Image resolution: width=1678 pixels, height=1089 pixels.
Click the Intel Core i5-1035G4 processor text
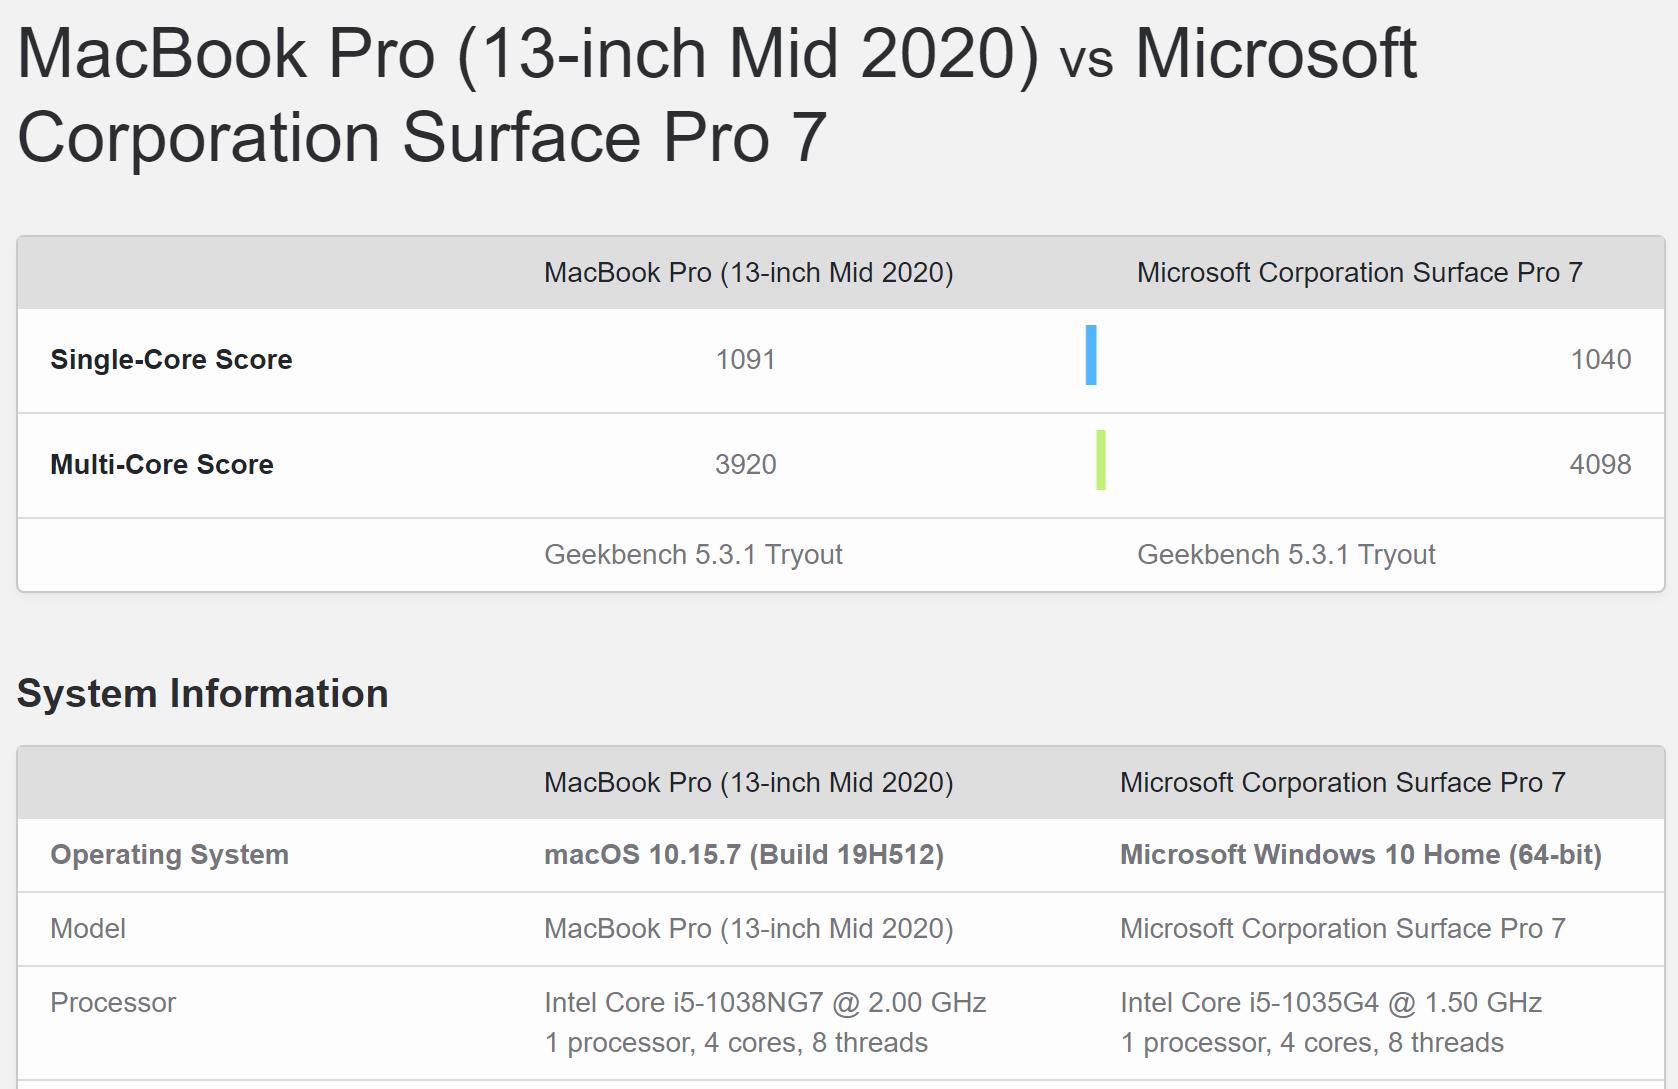point(1330,1003)
